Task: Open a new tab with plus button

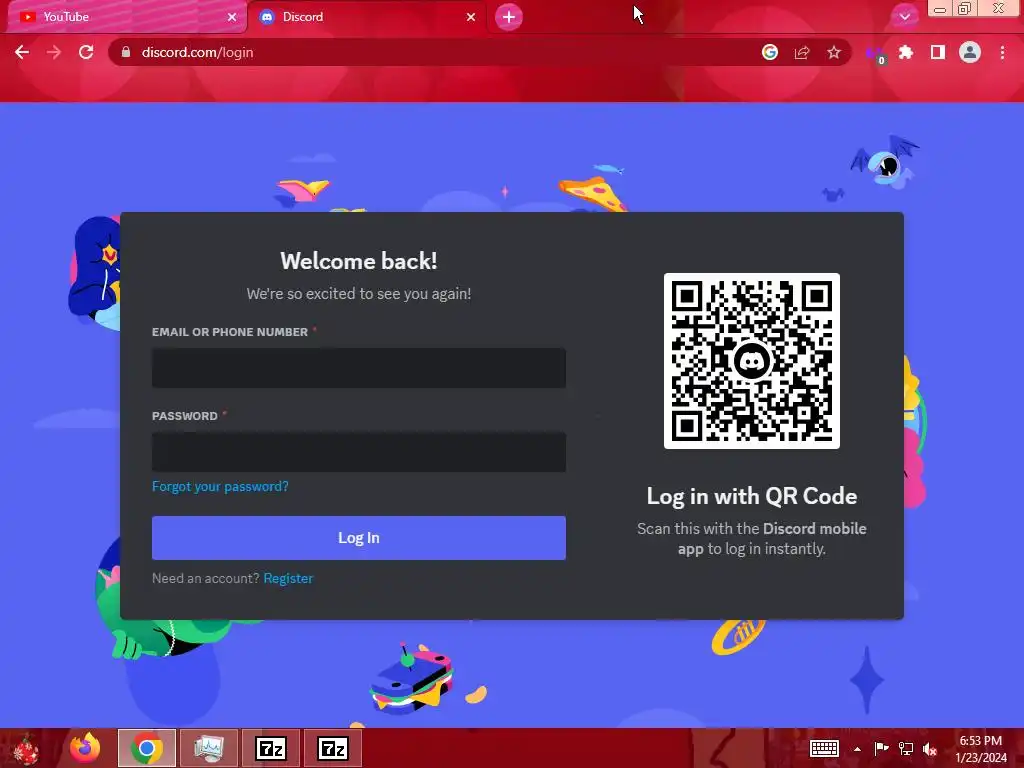Action: (x=509, y=17)
